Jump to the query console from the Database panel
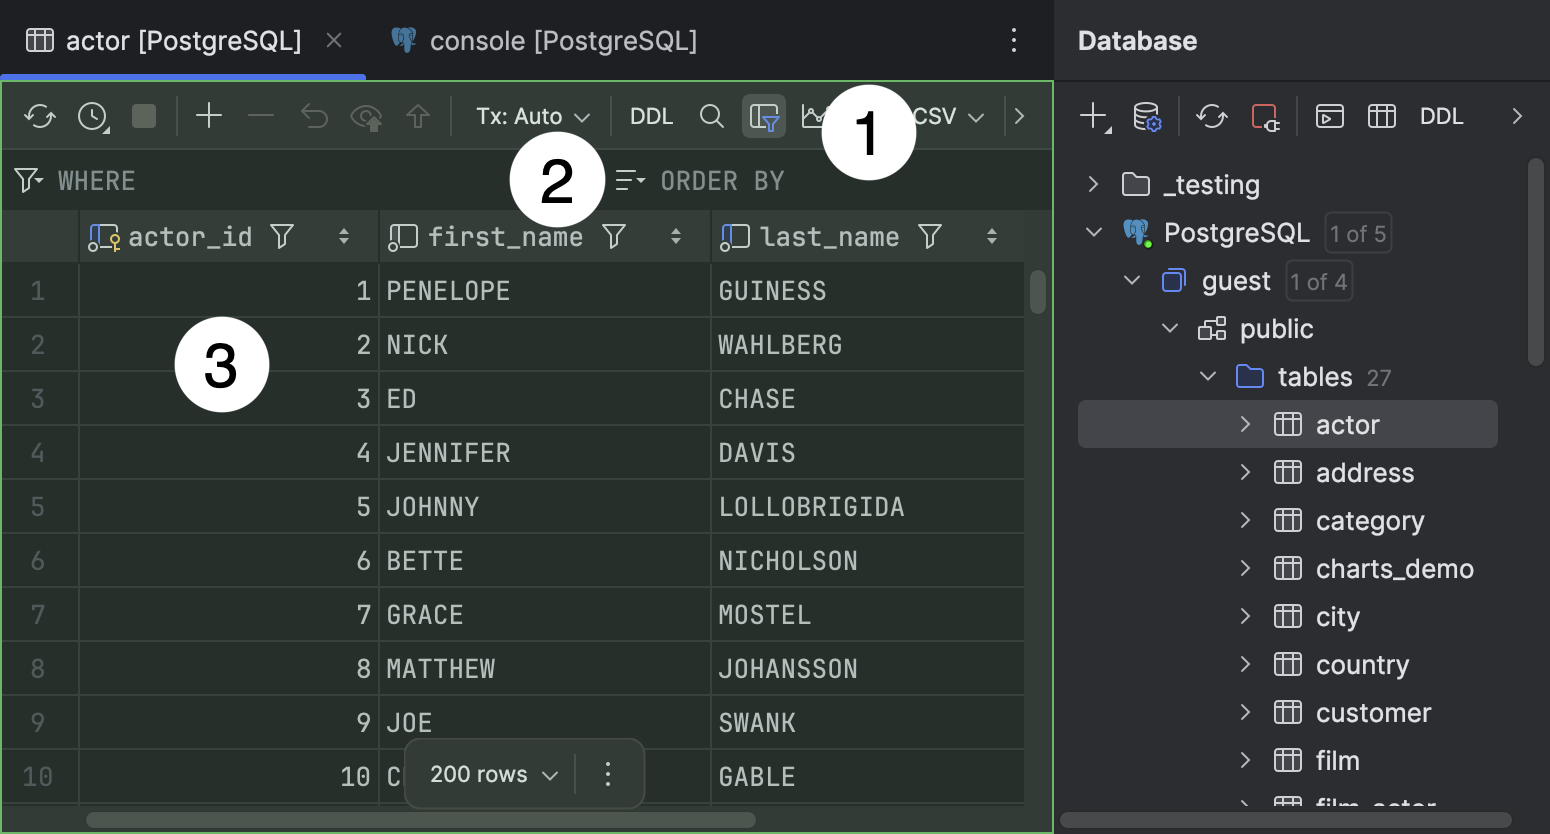Image resolution: width=1550 pixels, height=834 pixels. (1329, 115)
